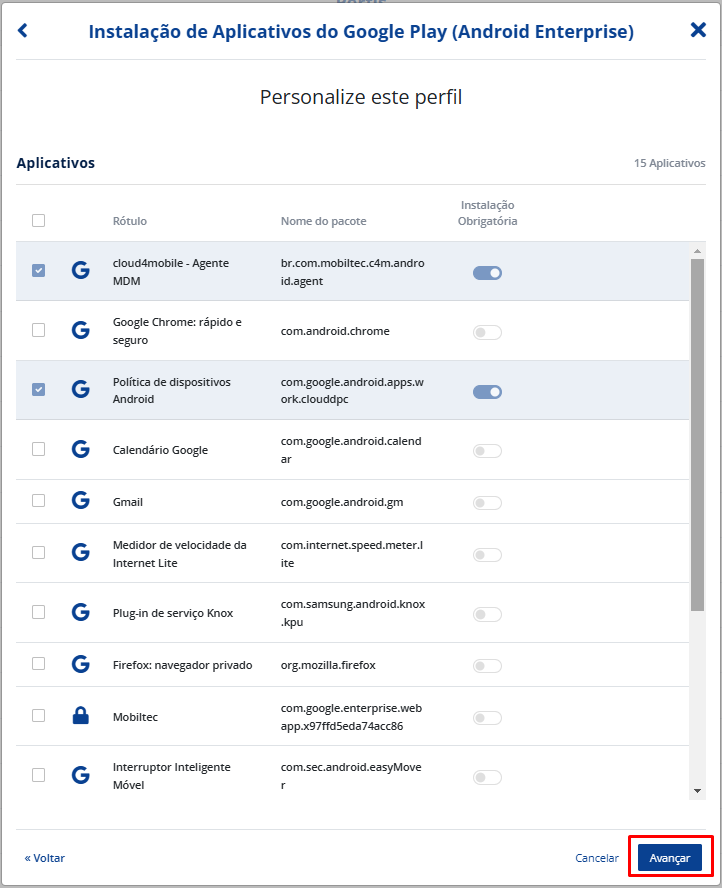Viewport: 722px width, 888px height.
Task: Click the Google icon for Plug-in de serviço Knox
Action: click(x=80, y=612)
